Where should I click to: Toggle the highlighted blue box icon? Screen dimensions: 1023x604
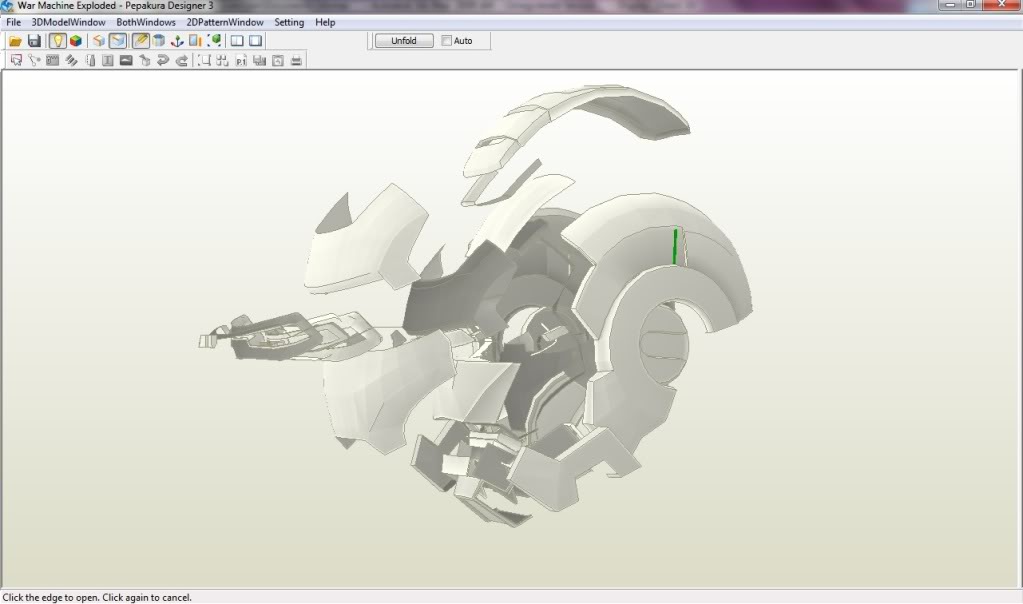[117, 41]
